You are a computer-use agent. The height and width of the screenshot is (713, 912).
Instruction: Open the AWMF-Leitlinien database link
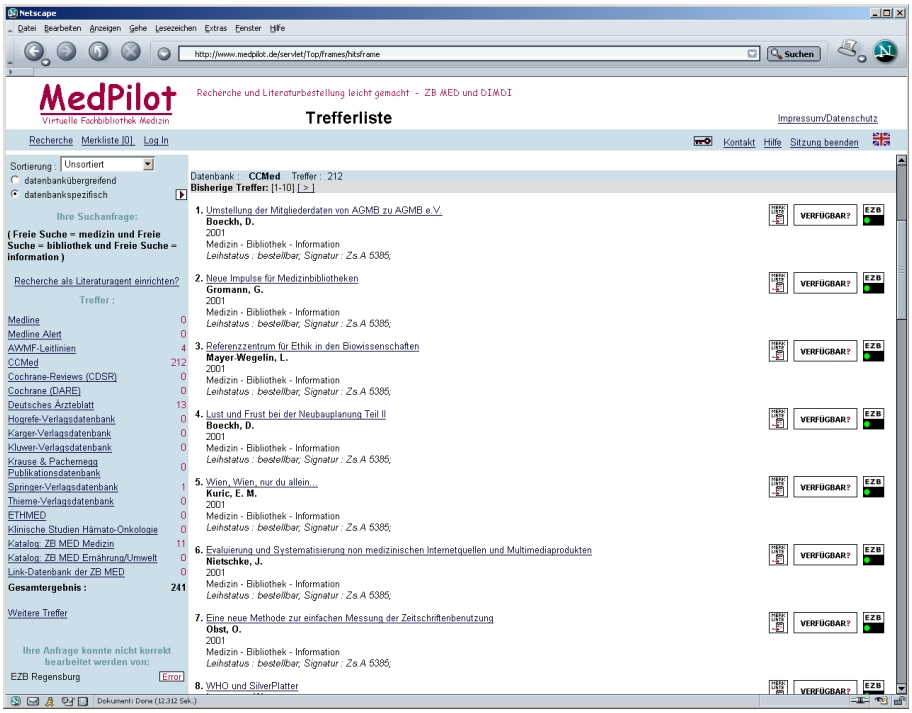tap(41, 348)
